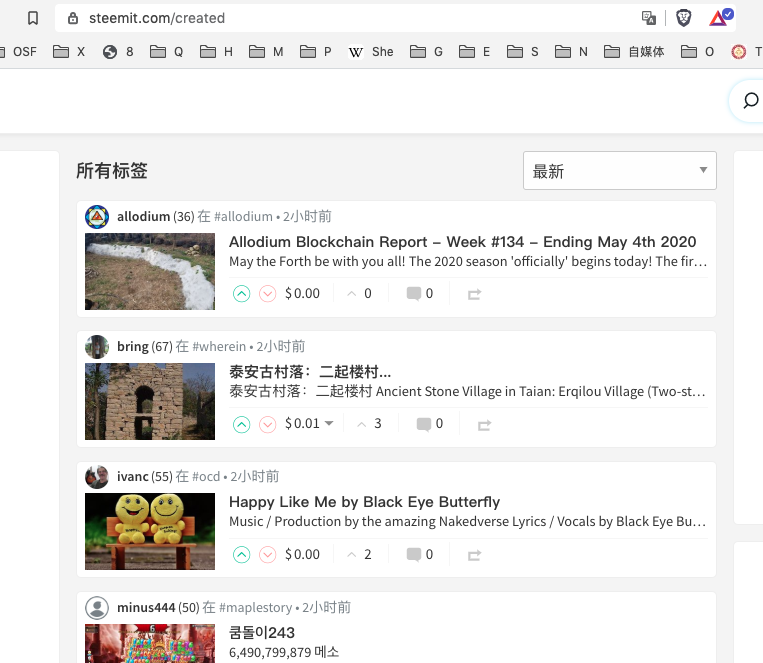
Task: Downvote the Allodium Blockchain Report post
Action: click(268, 294)
